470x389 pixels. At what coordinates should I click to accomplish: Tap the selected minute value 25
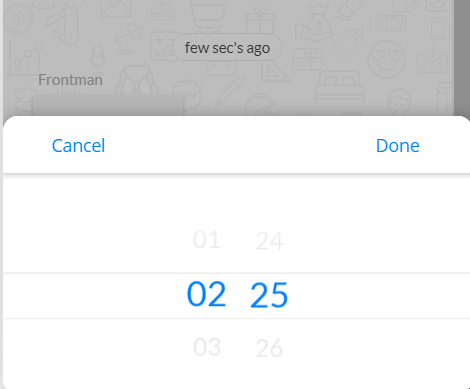tap(269, 295)
